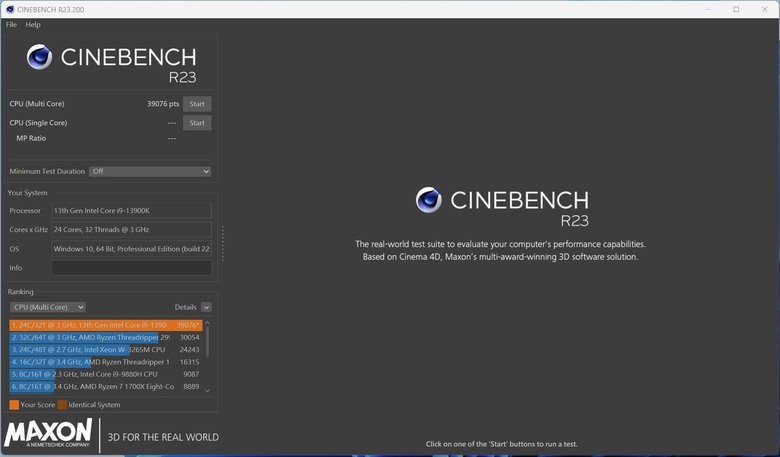The height and width of the screenshot is (457, 780).
Task: Click the Cinebench title bar app icon
Action: (x=10, y=9)
